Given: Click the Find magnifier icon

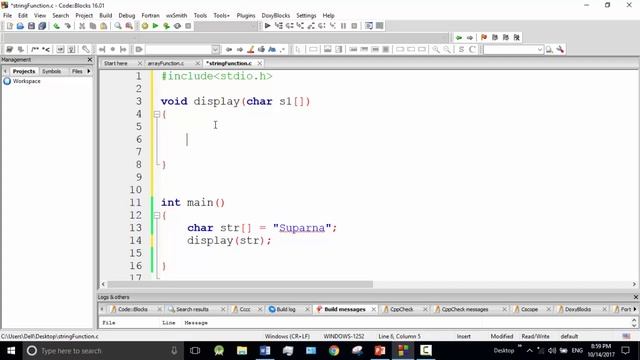Looking at the screenshot, I should 118,26.
